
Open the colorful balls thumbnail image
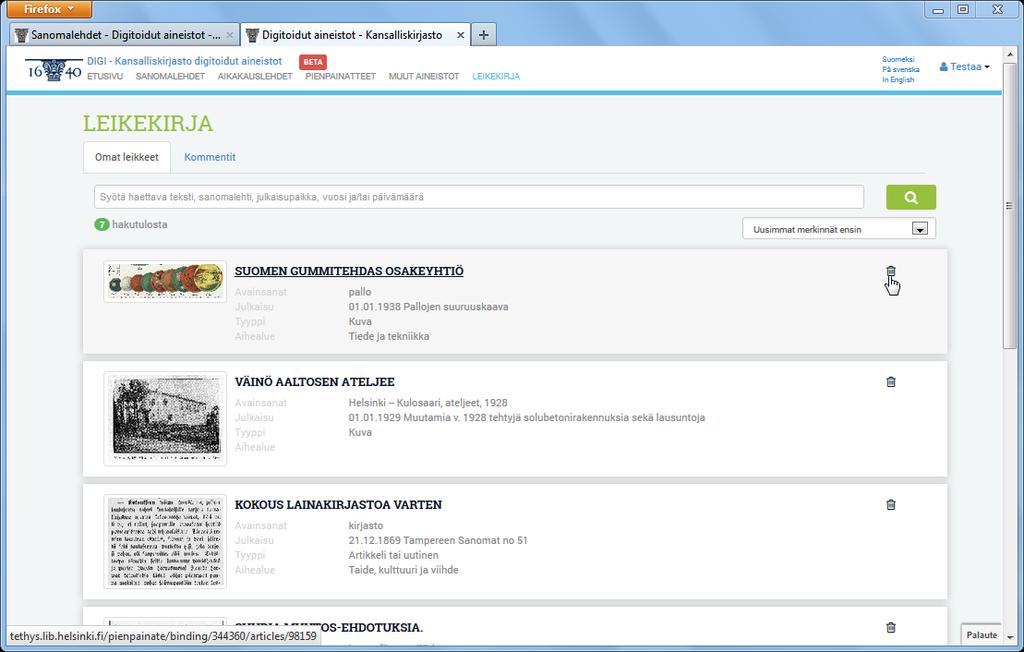point(165,282)
